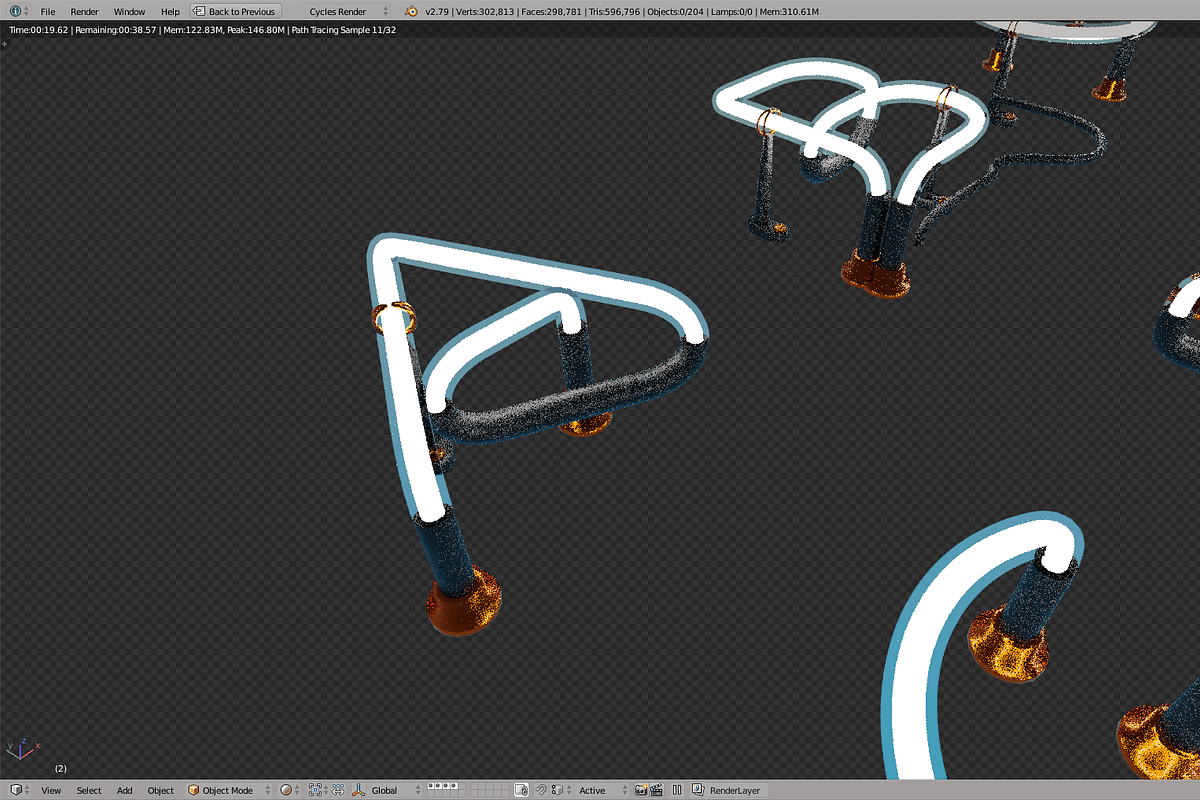Screen dimensions: 1200x800
Task: Open the File menu
Action: click(48, 11)
